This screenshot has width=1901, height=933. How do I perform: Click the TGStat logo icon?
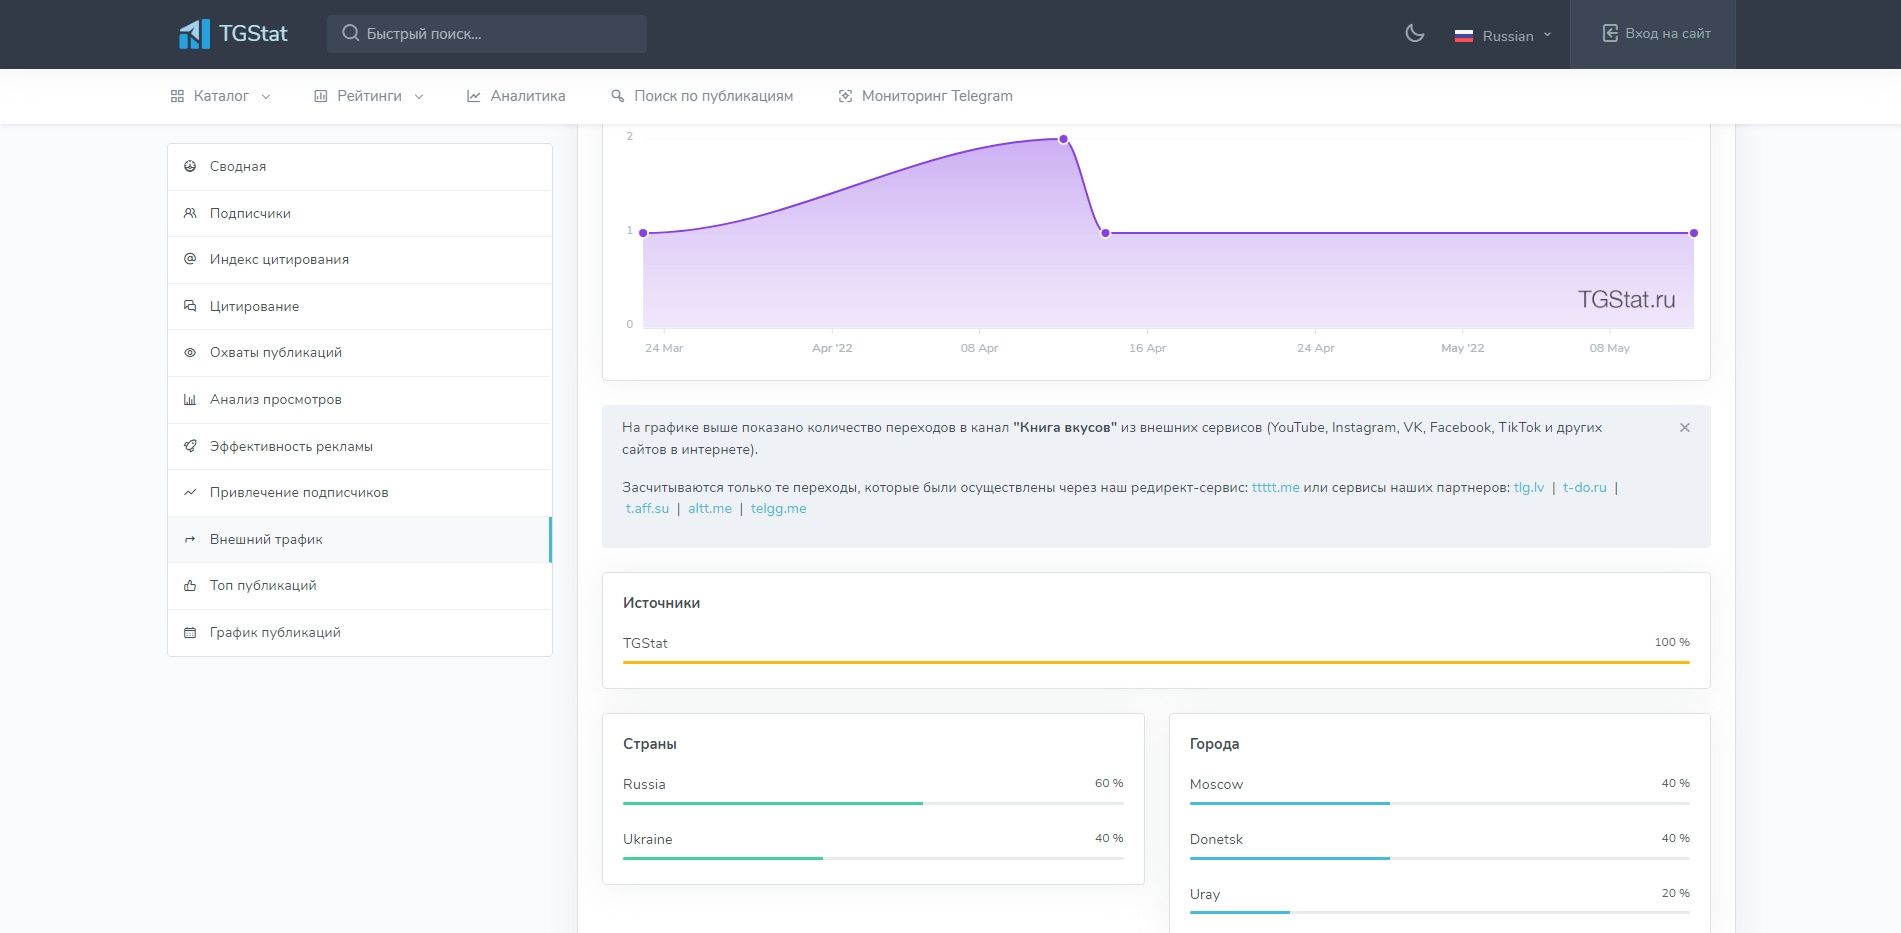click(x=194, y=34)
